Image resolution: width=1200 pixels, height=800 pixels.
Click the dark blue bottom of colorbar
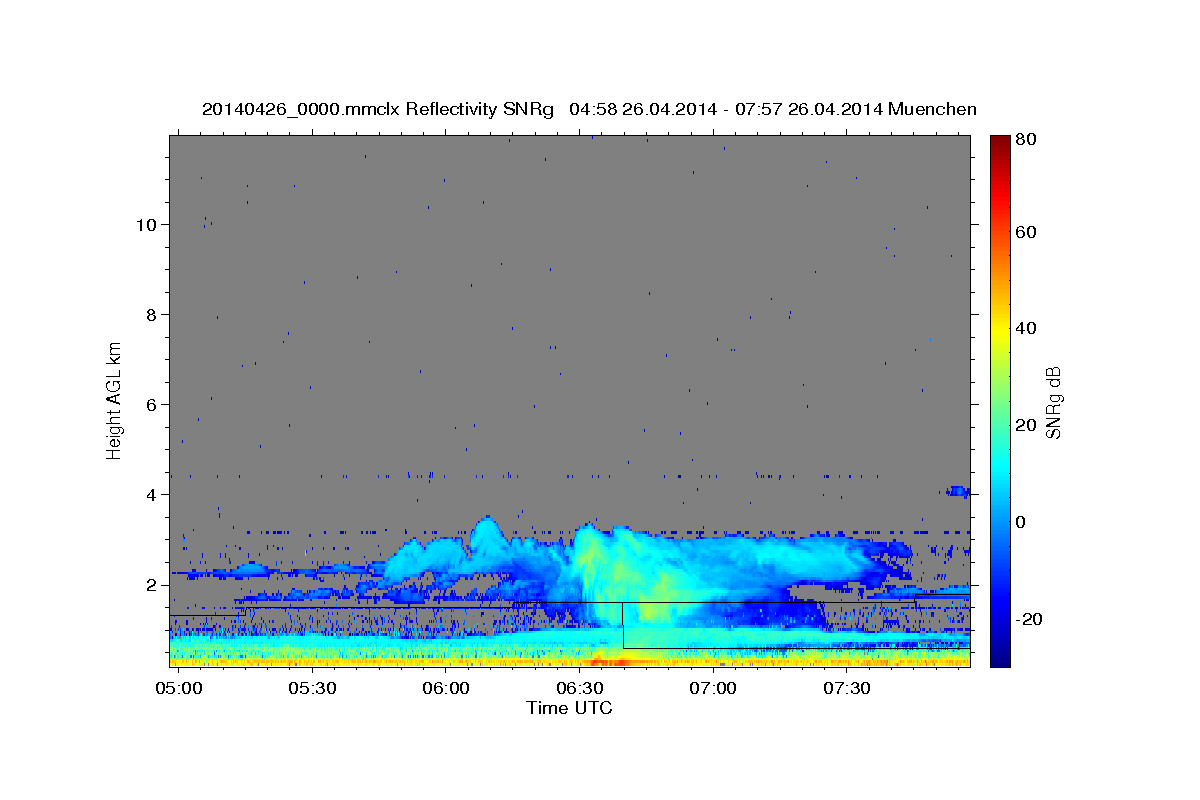(999, 660)
